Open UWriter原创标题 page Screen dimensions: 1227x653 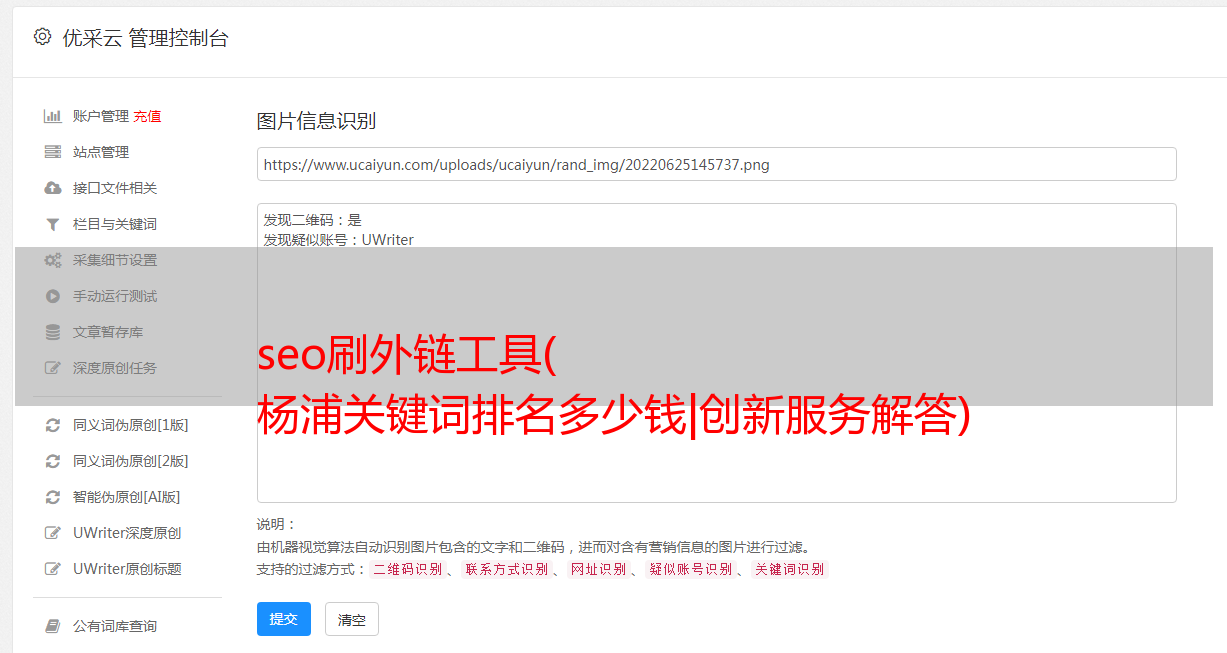click(x=127, y=569)
